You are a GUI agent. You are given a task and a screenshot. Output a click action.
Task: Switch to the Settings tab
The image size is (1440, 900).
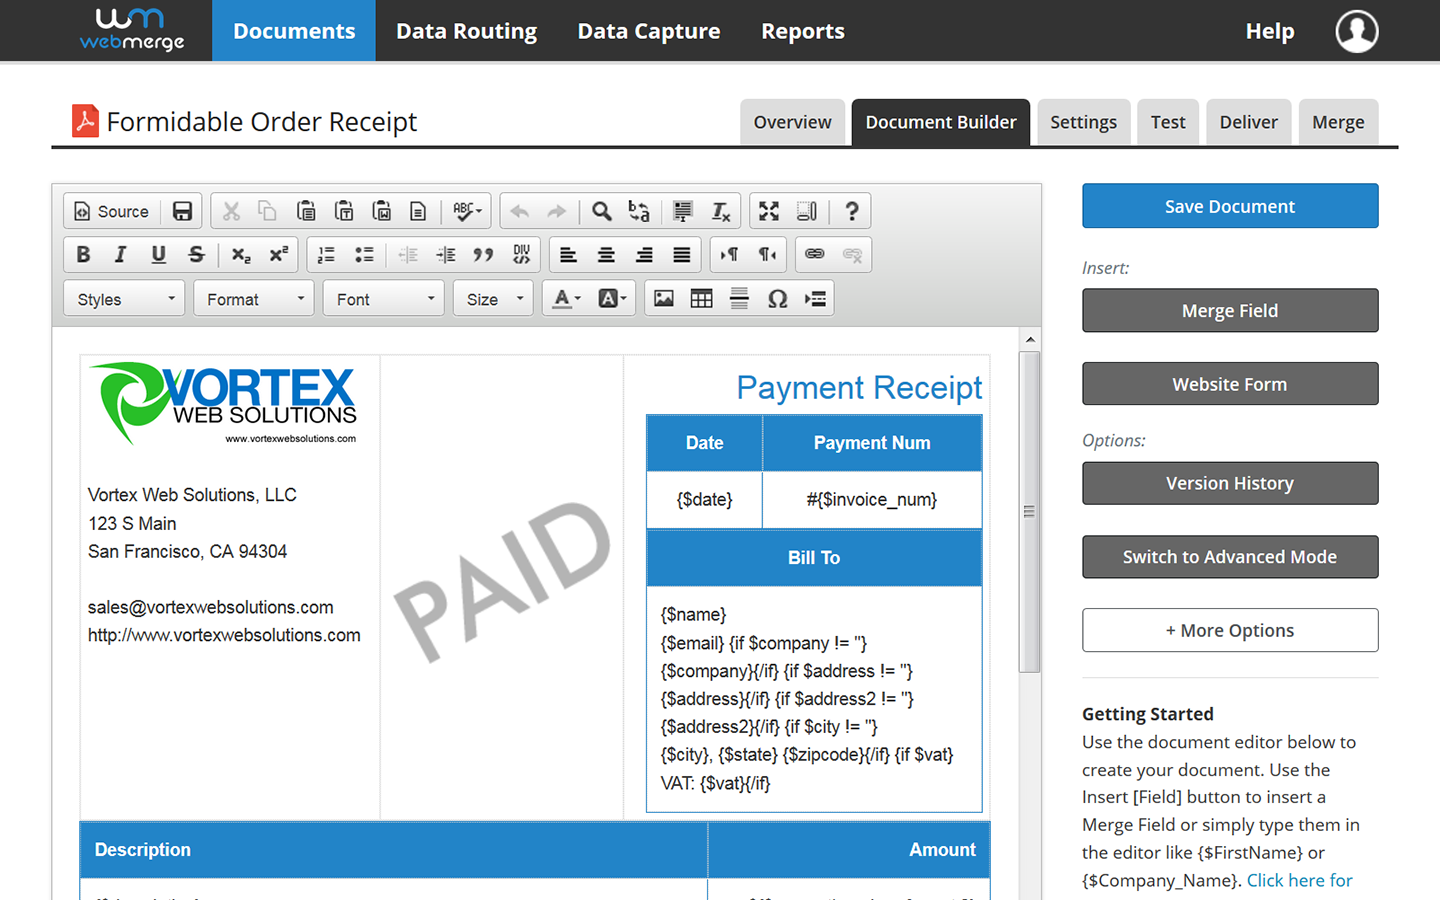[x=1084, y=122]
